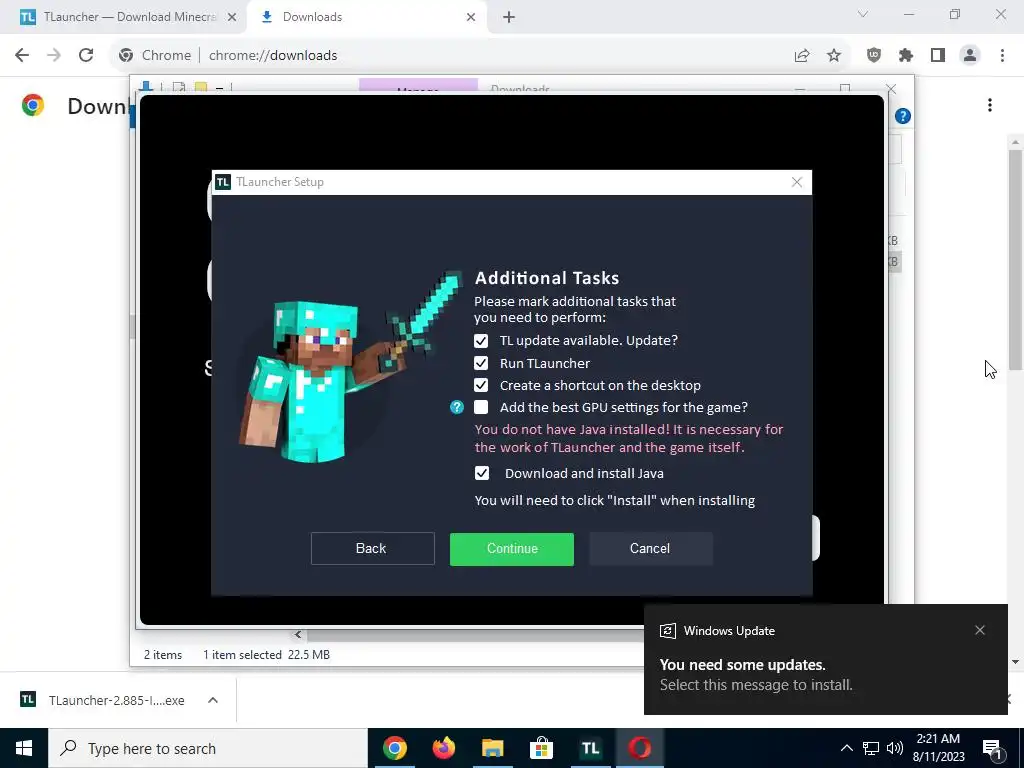This screenshot has width=1024, height=768.
Task: Show hidden system tray icons
Action: coord(846,748)
